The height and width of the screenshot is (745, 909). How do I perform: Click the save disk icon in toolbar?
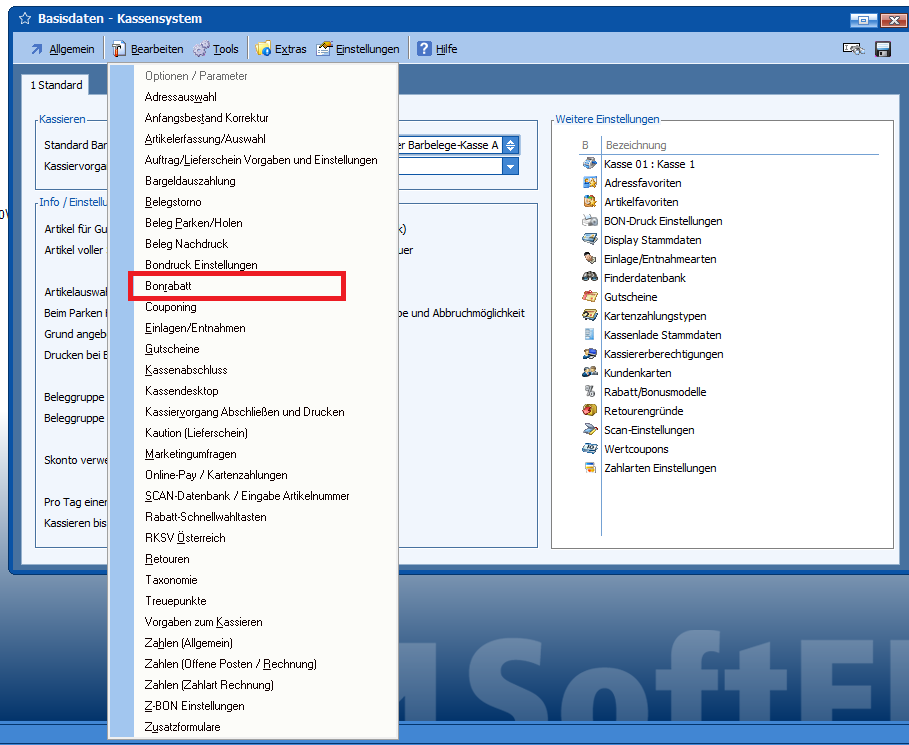pyautogui.click(x=882, y=49)
